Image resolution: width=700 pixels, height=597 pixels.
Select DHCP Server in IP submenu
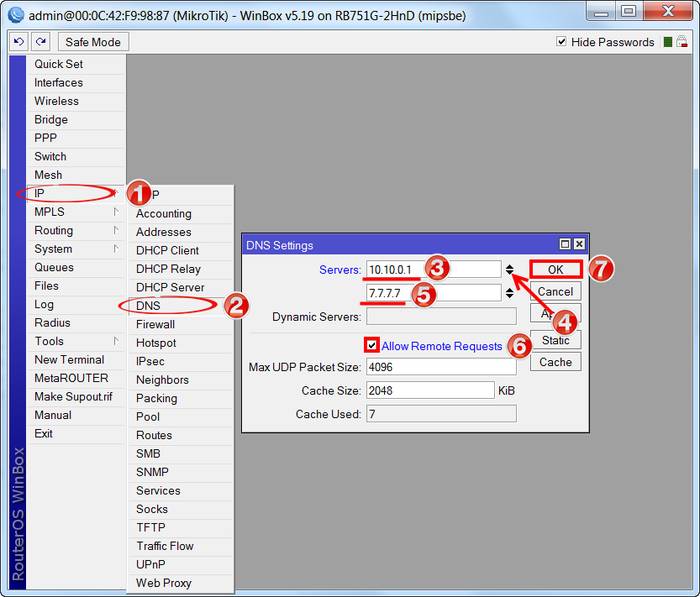click(170, 287)
